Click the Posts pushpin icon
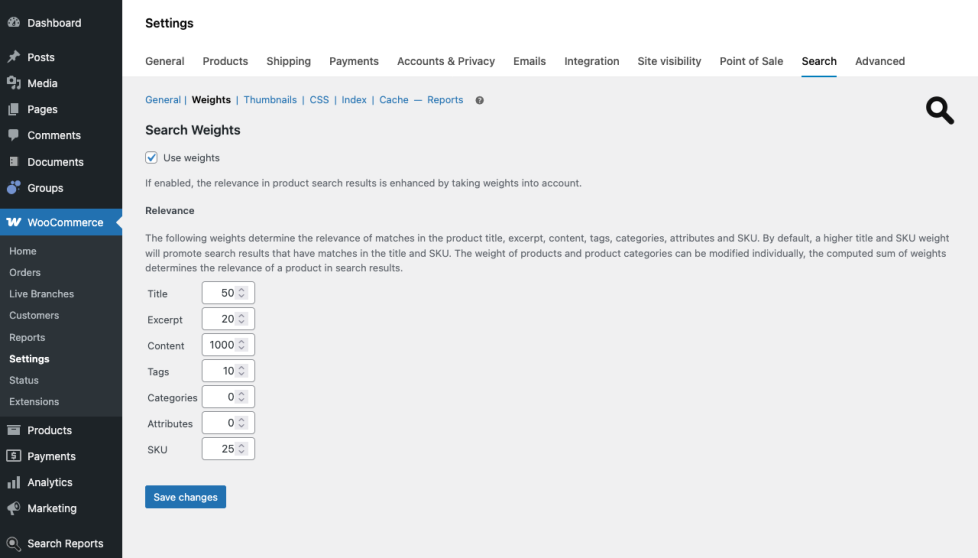Image resolution: width=978 pixels, height=558 pixels. click(x=14, y=57)
